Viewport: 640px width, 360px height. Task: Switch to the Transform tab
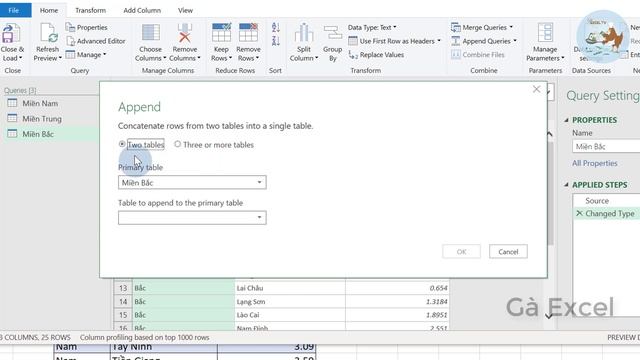[90, 10]
